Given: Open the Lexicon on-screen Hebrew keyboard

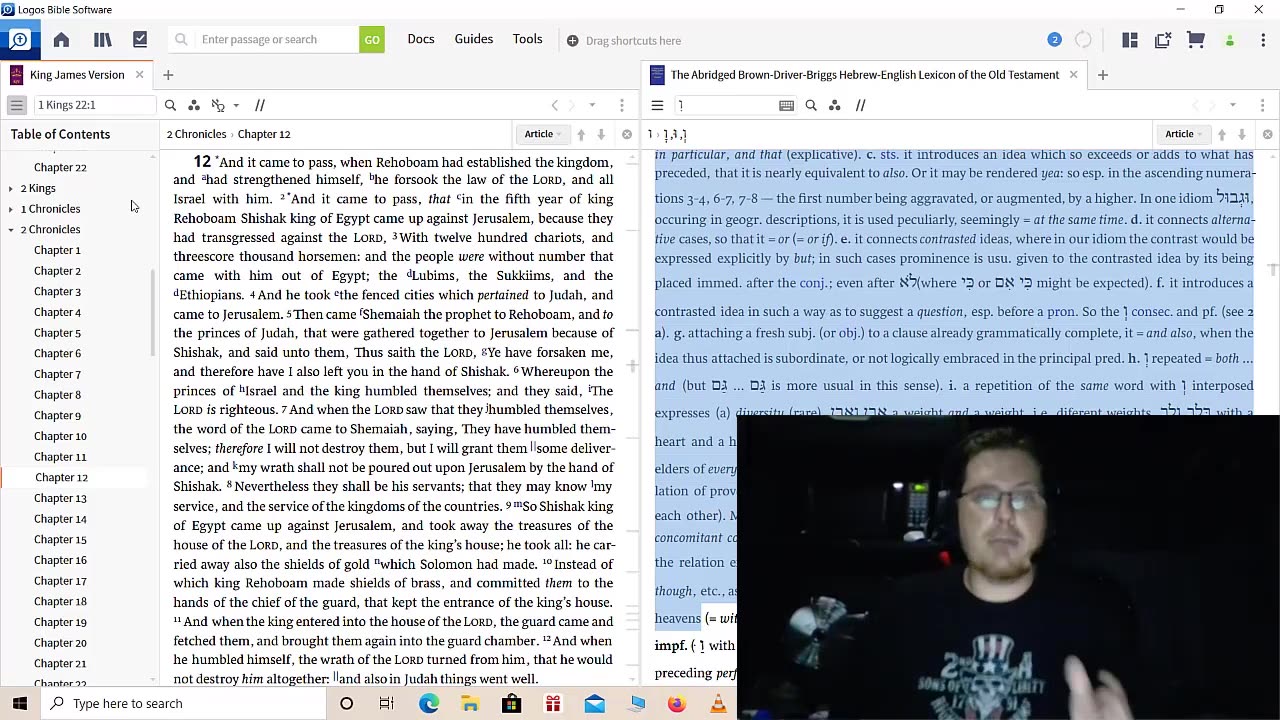Looking at the screenshot, I should coord(786,105).
